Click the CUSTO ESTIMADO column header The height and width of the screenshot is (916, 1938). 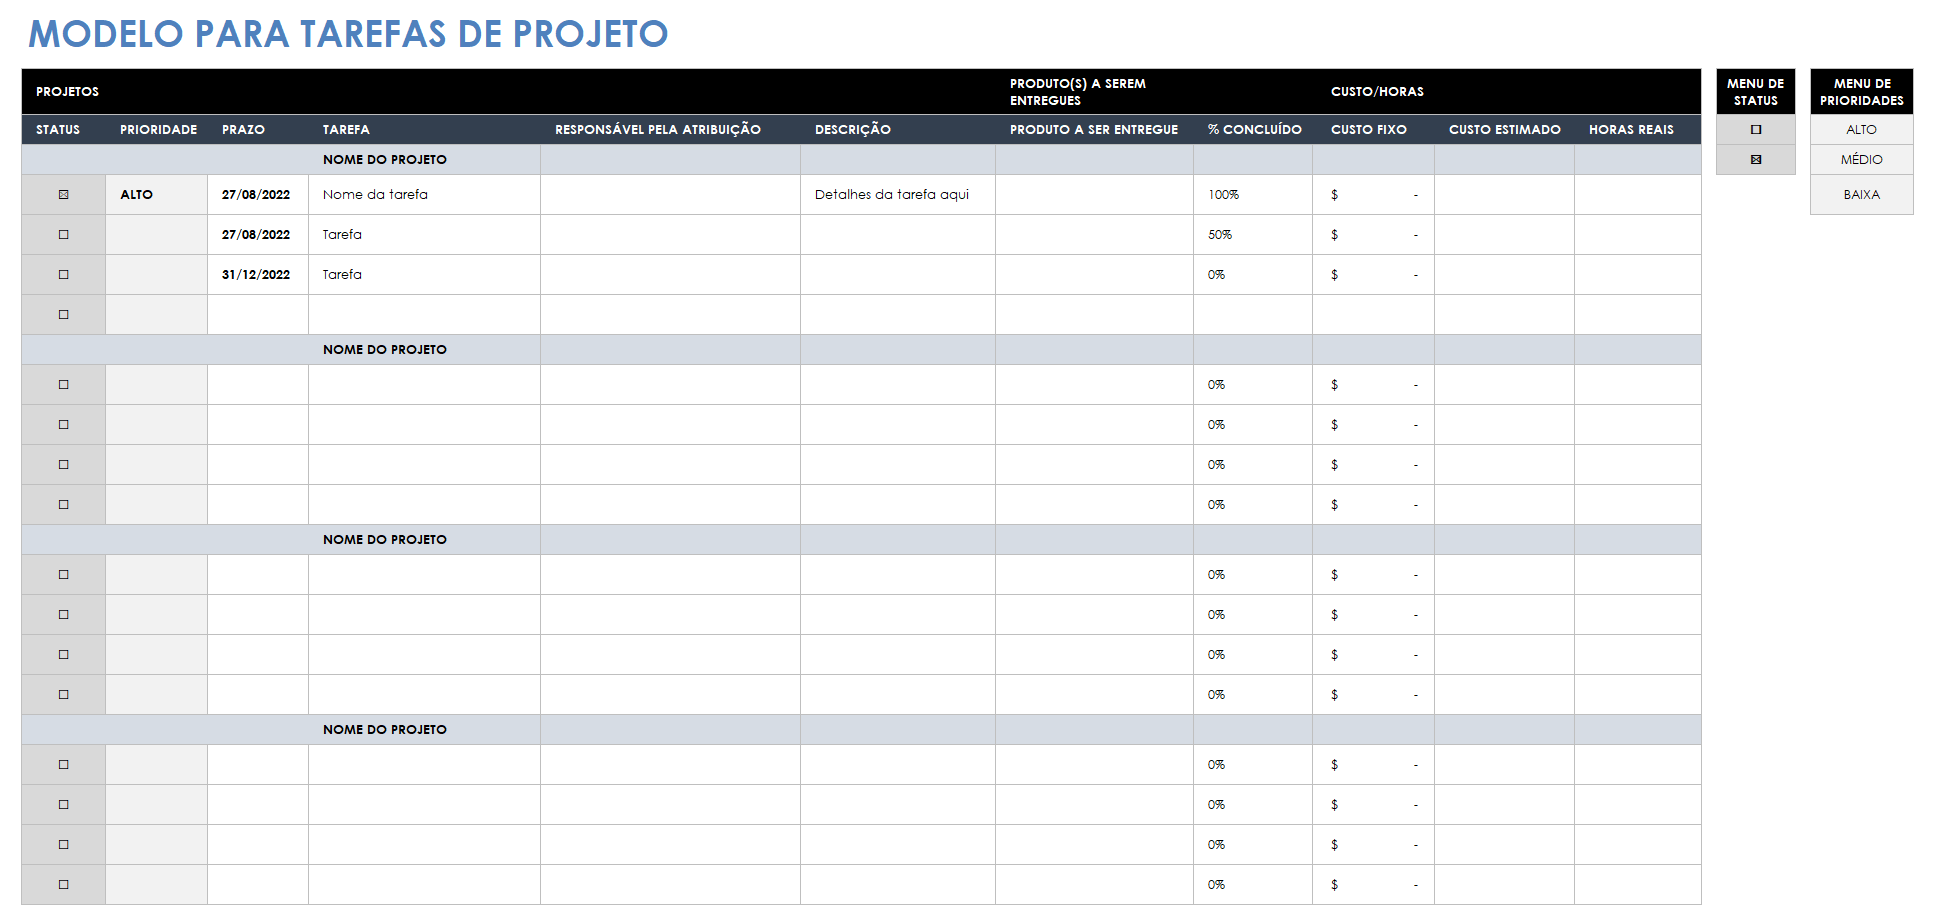(x=1505, y=130)
